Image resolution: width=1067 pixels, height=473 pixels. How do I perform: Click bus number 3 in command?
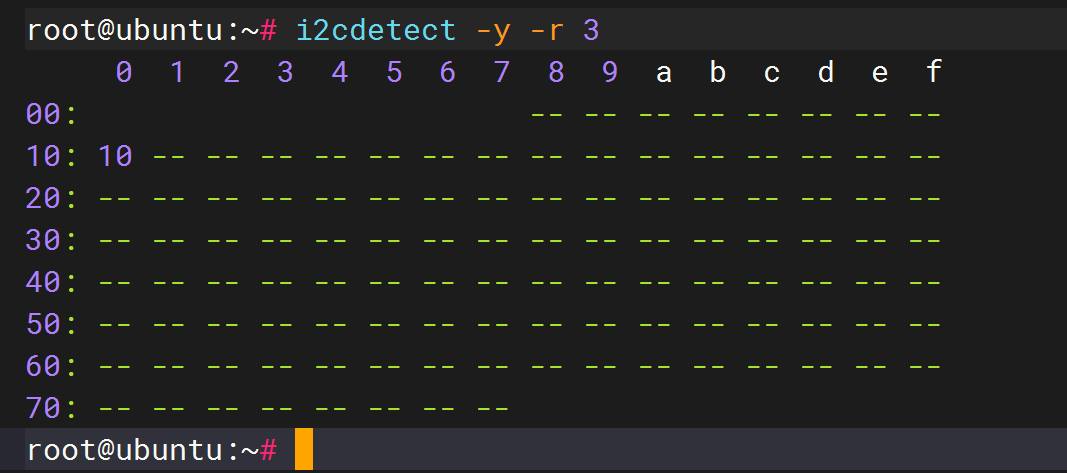click(x=591, y=31)
